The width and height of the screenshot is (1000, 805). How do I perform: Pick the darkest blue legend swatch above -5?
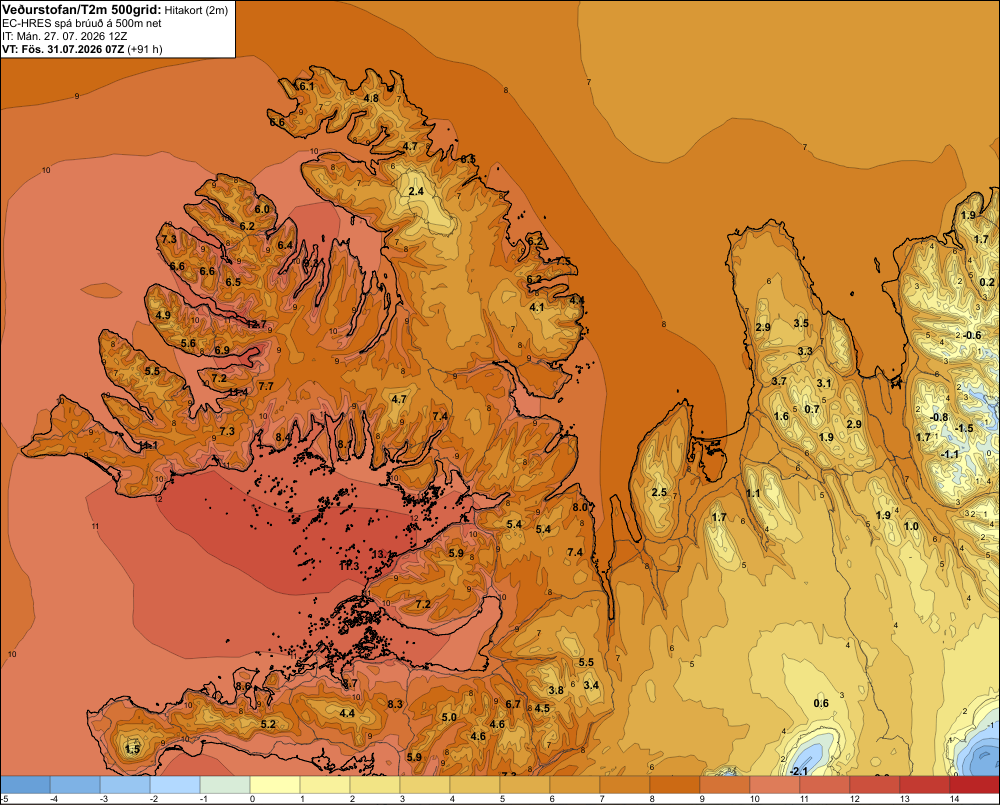(26, 784)
